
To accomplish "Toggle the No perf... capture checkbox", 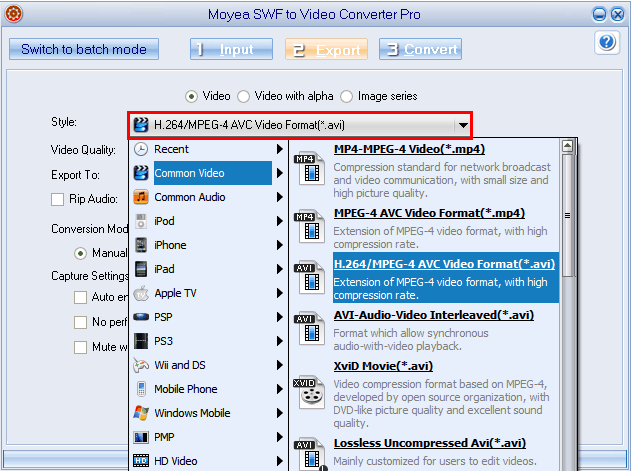I will tap(80, 322).
